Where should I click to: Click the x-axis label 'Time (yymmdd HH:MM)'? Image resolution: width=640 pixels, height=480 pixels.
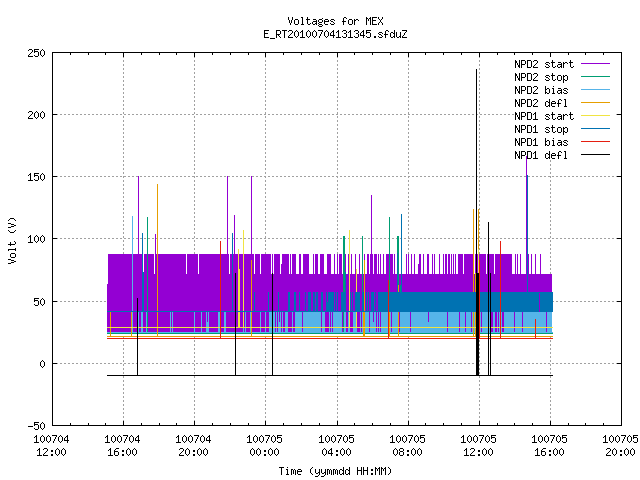coord(335,471)
